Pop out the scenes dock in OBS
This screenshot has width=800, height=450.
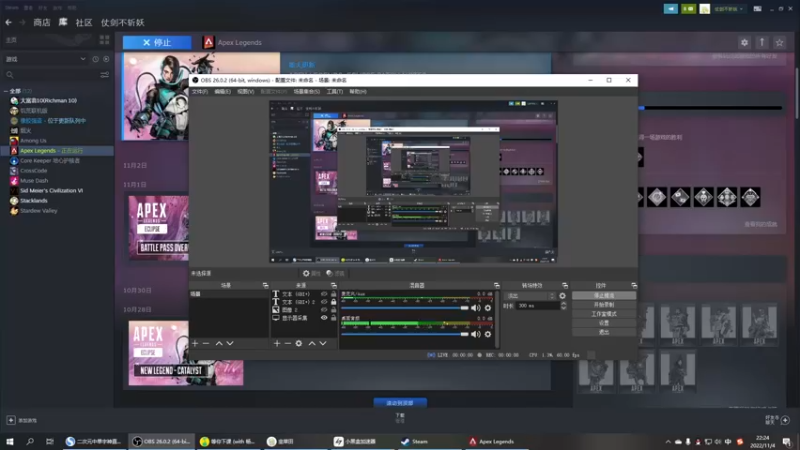[265, 285]
